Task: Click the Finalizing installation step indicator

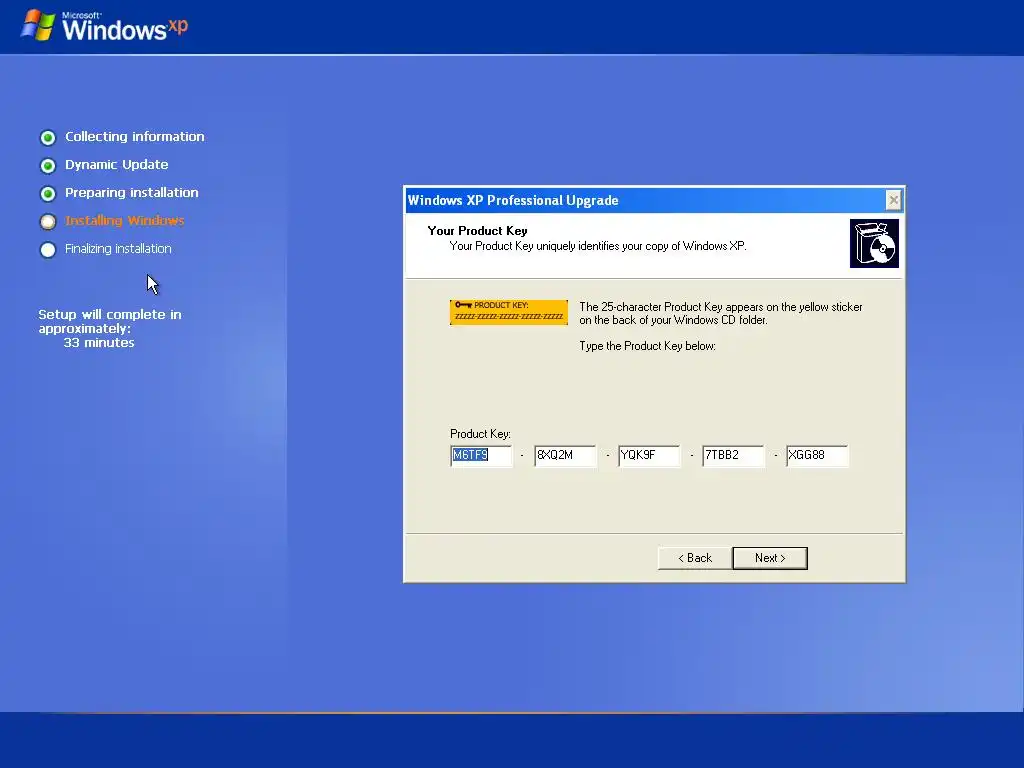Action: [x=48, y=250]
